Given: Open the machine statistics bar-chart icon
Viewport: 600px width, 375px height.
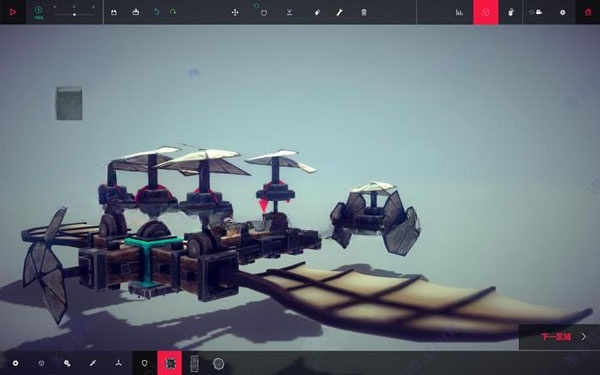Looking at the screenshot, I should pos(459,12).
